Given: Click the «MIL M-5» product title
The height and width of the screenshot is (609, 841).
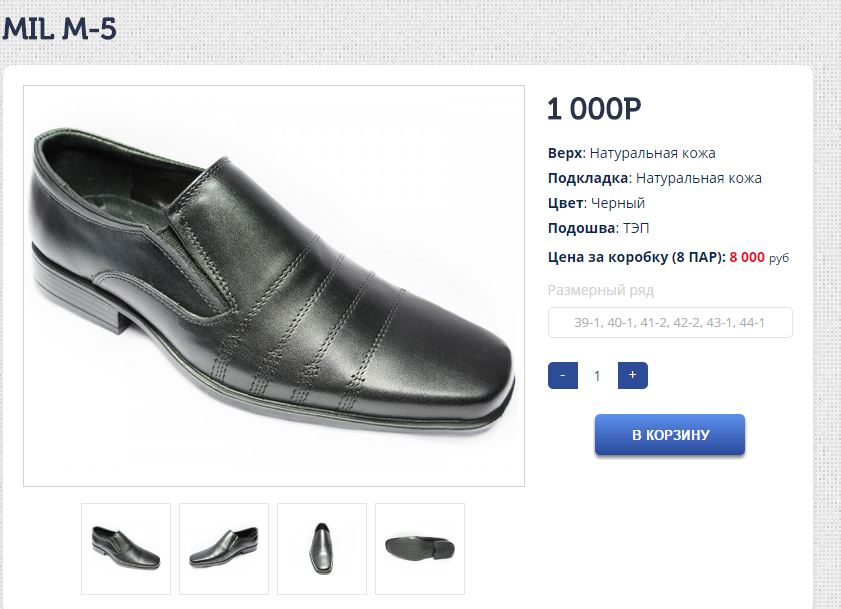Looking at the screenshot, I should tap(60, 29).
